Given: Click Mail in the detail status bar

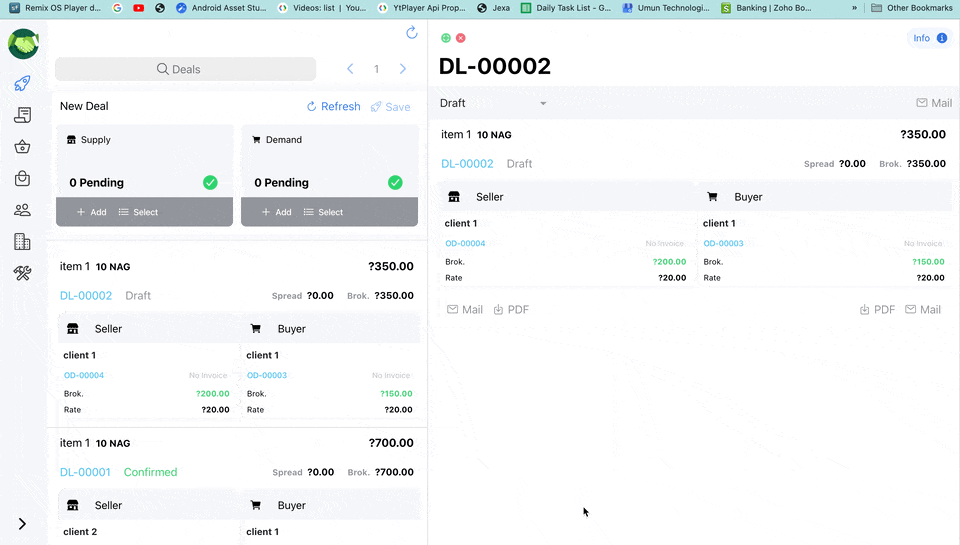Looking at the screenshot, I should click(934, 103).
